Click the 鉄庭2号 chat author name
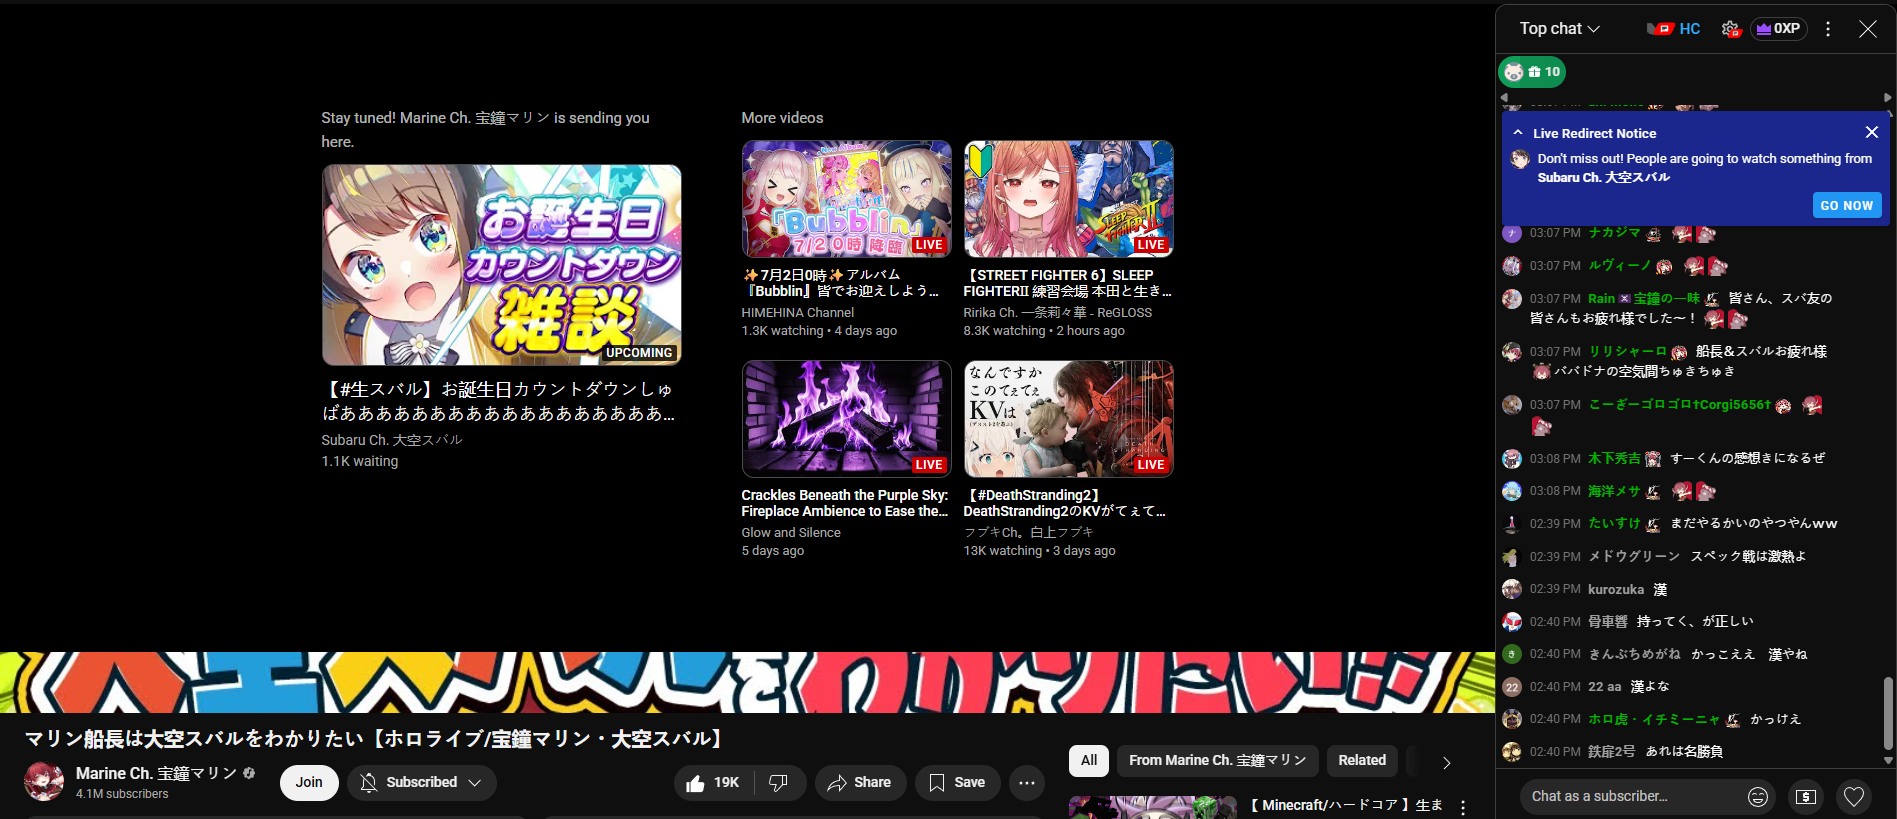 coord(1612,752)
